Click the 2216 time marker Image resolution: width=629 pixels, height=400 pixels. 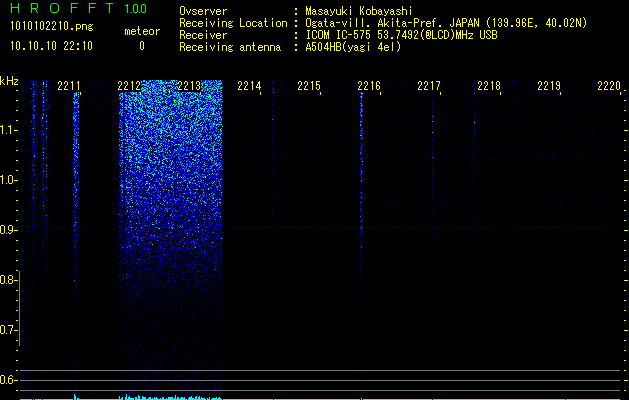click(369, 86)
